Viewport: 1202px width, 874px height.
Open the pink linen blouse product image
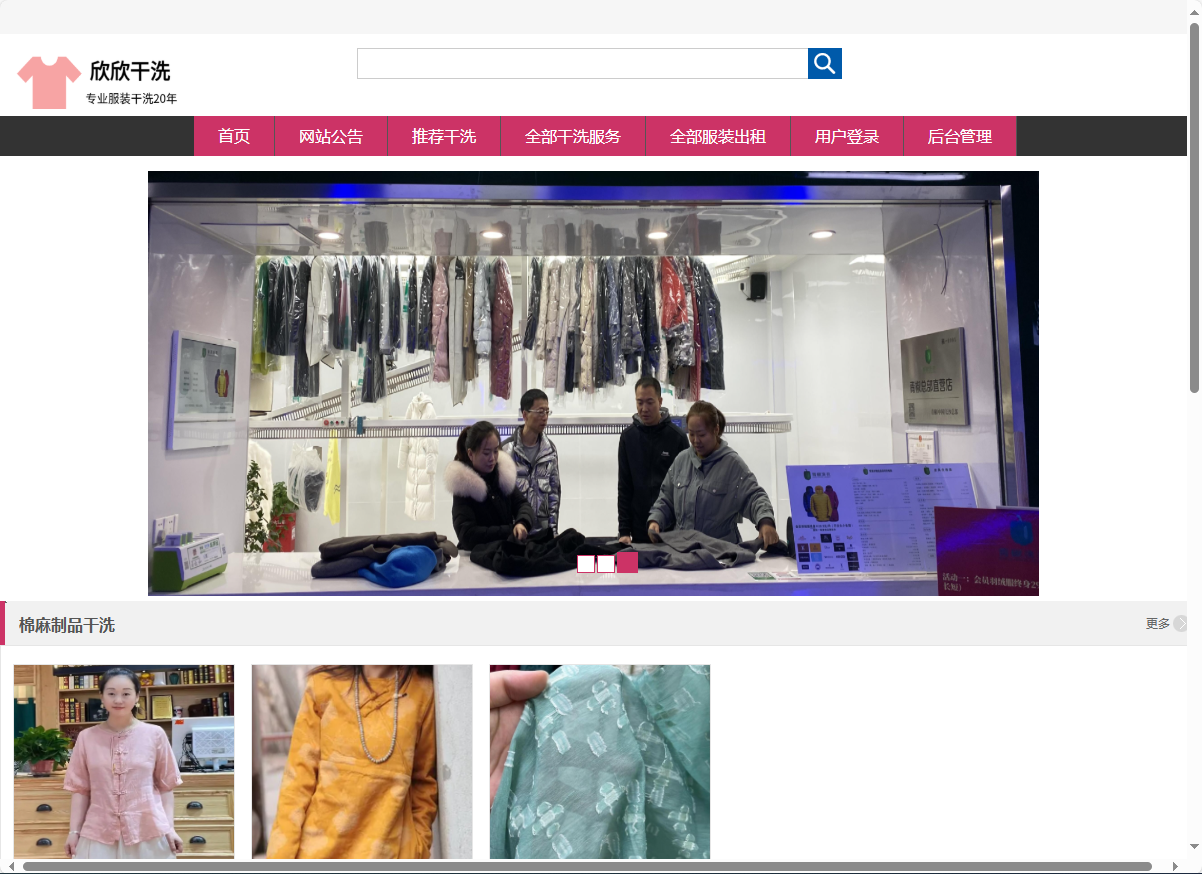coord(124,762)
